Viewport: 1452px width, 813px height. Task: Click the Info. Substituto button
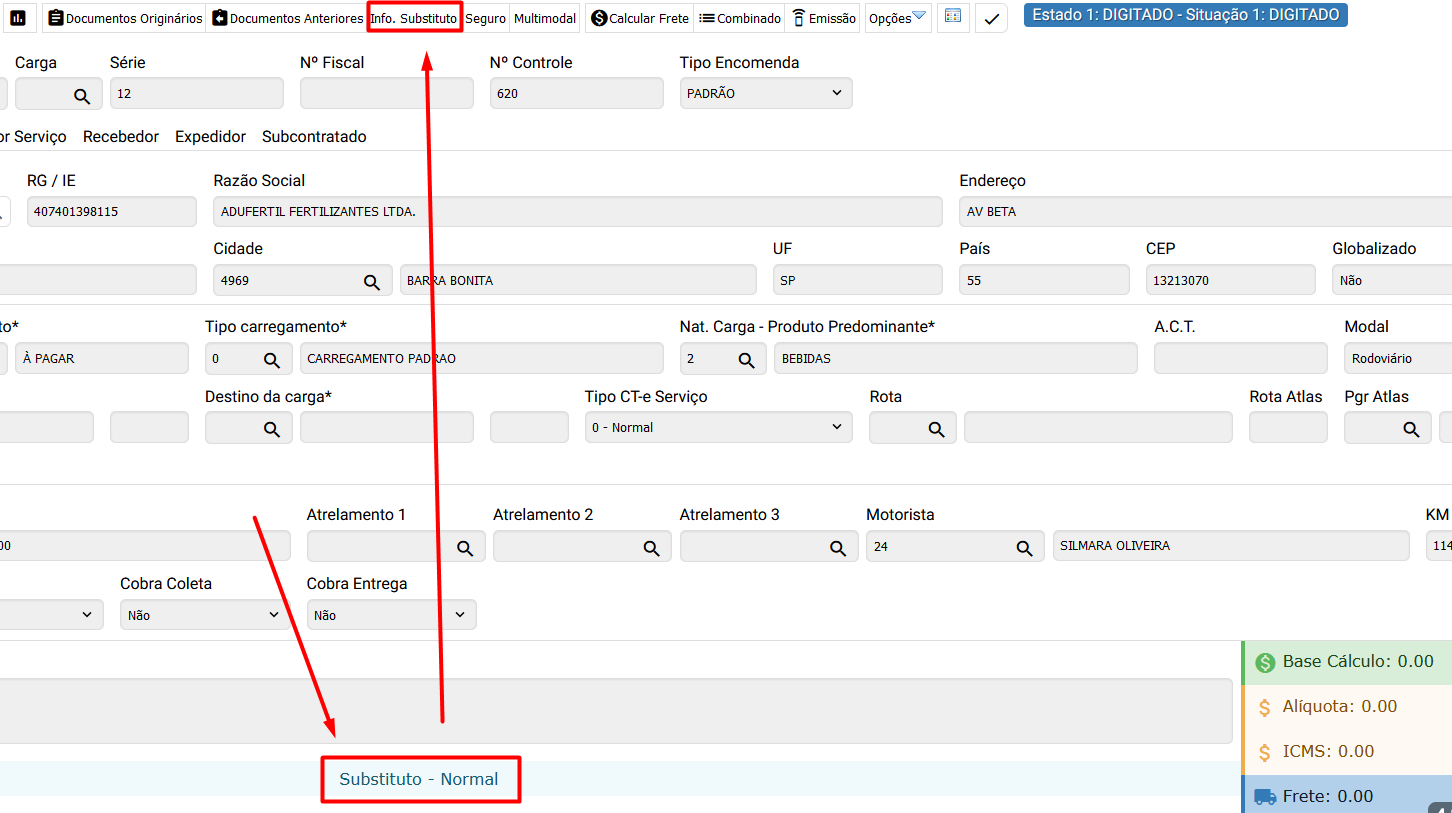tap(414, 18)
